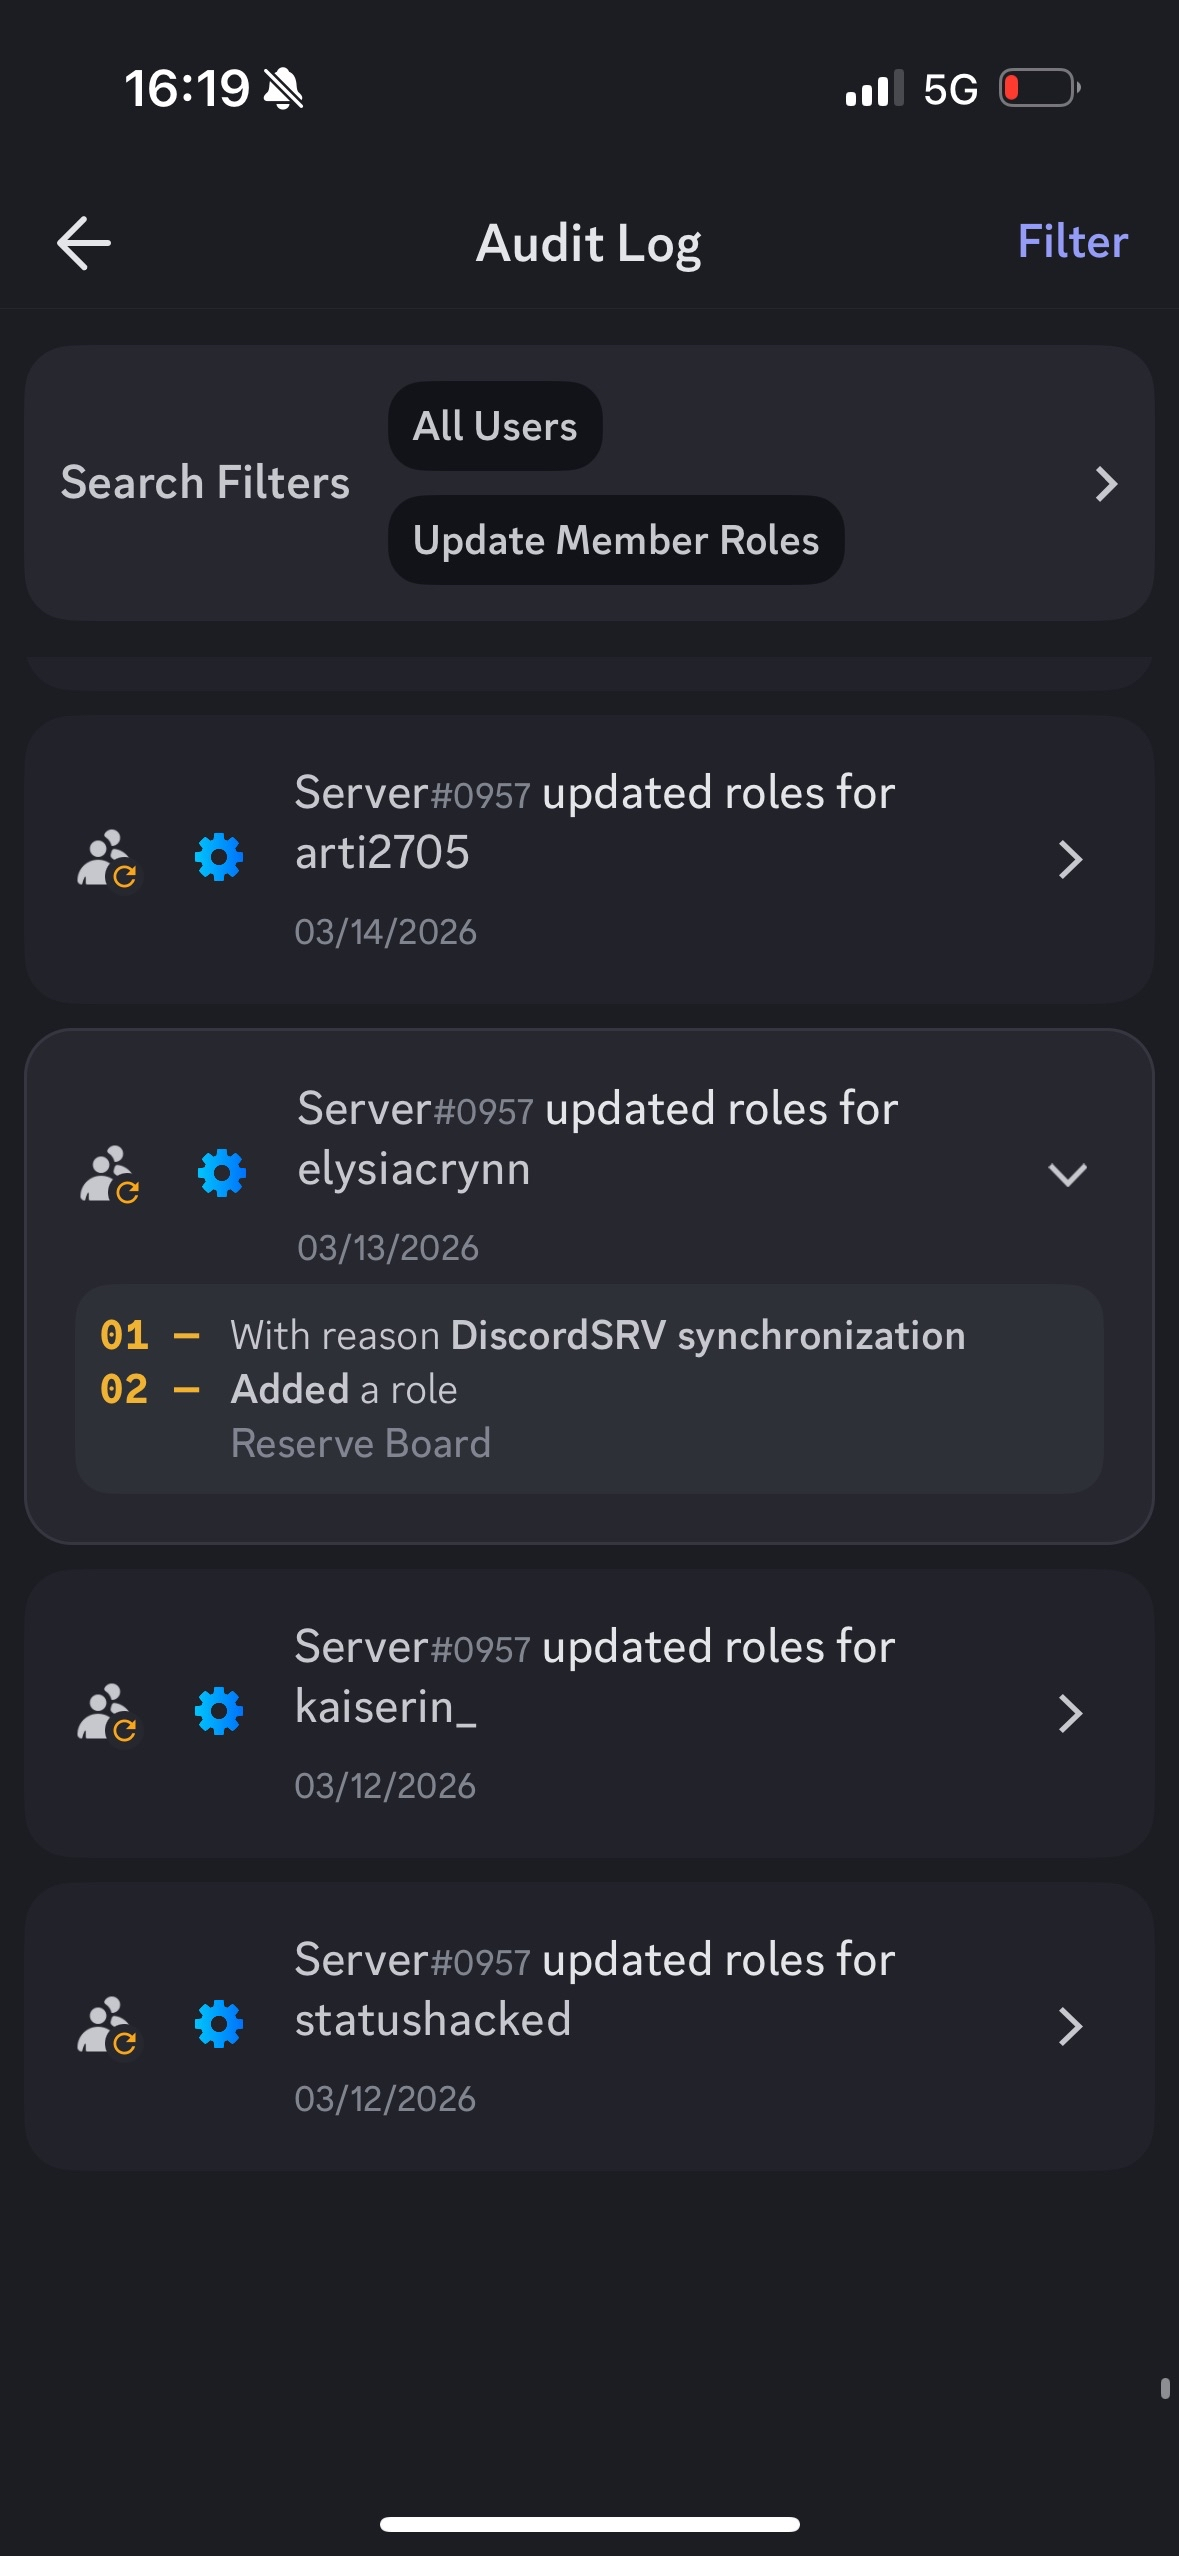The width and height of the screenshot is (1179, 2556).
Task: Tap blue gear avatar on kaiserin_ entry
Action: [219, 1712]
